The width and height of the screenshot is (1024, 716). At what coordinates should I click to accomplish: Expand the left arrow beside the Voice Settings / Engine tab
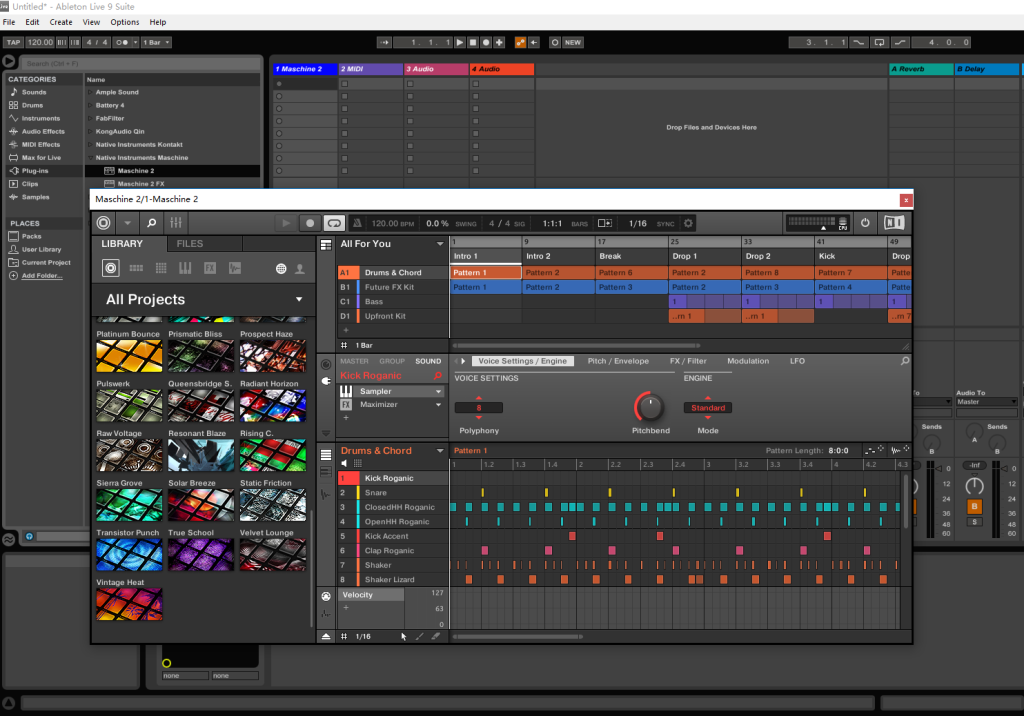457,361
